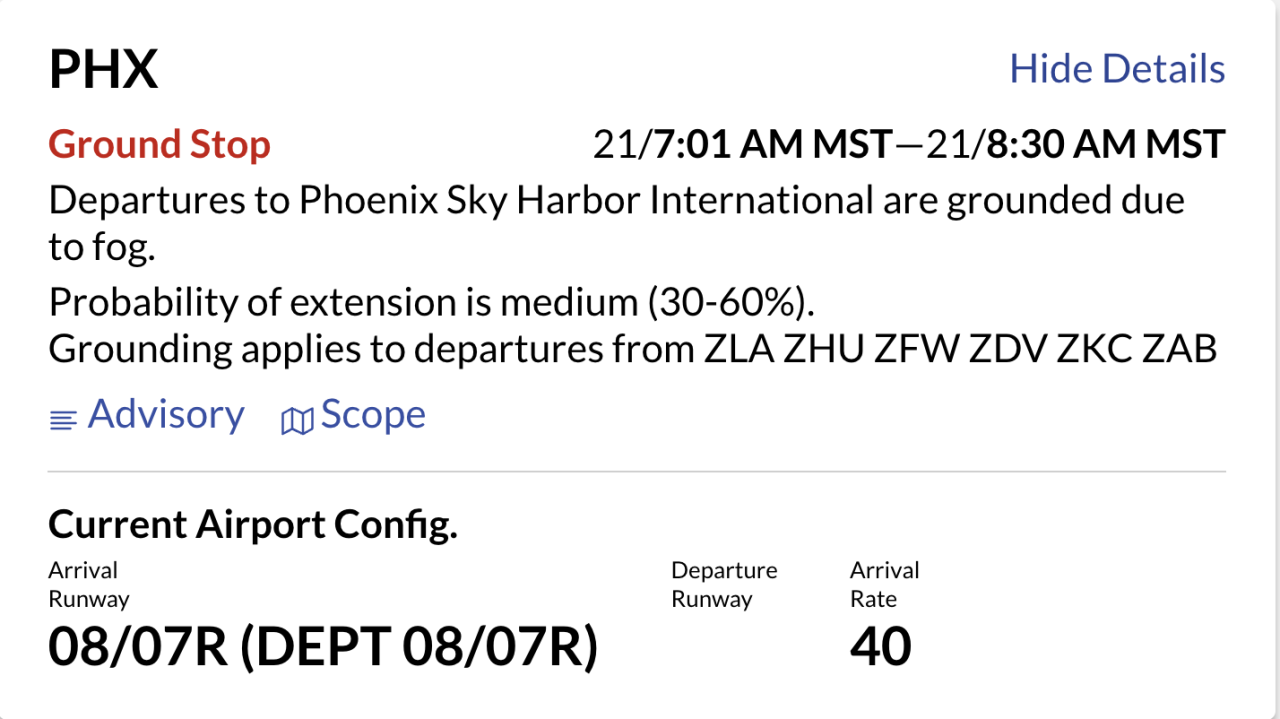
Task: Open the Advisory for the PHX ground stop
Action: [166, 414]
